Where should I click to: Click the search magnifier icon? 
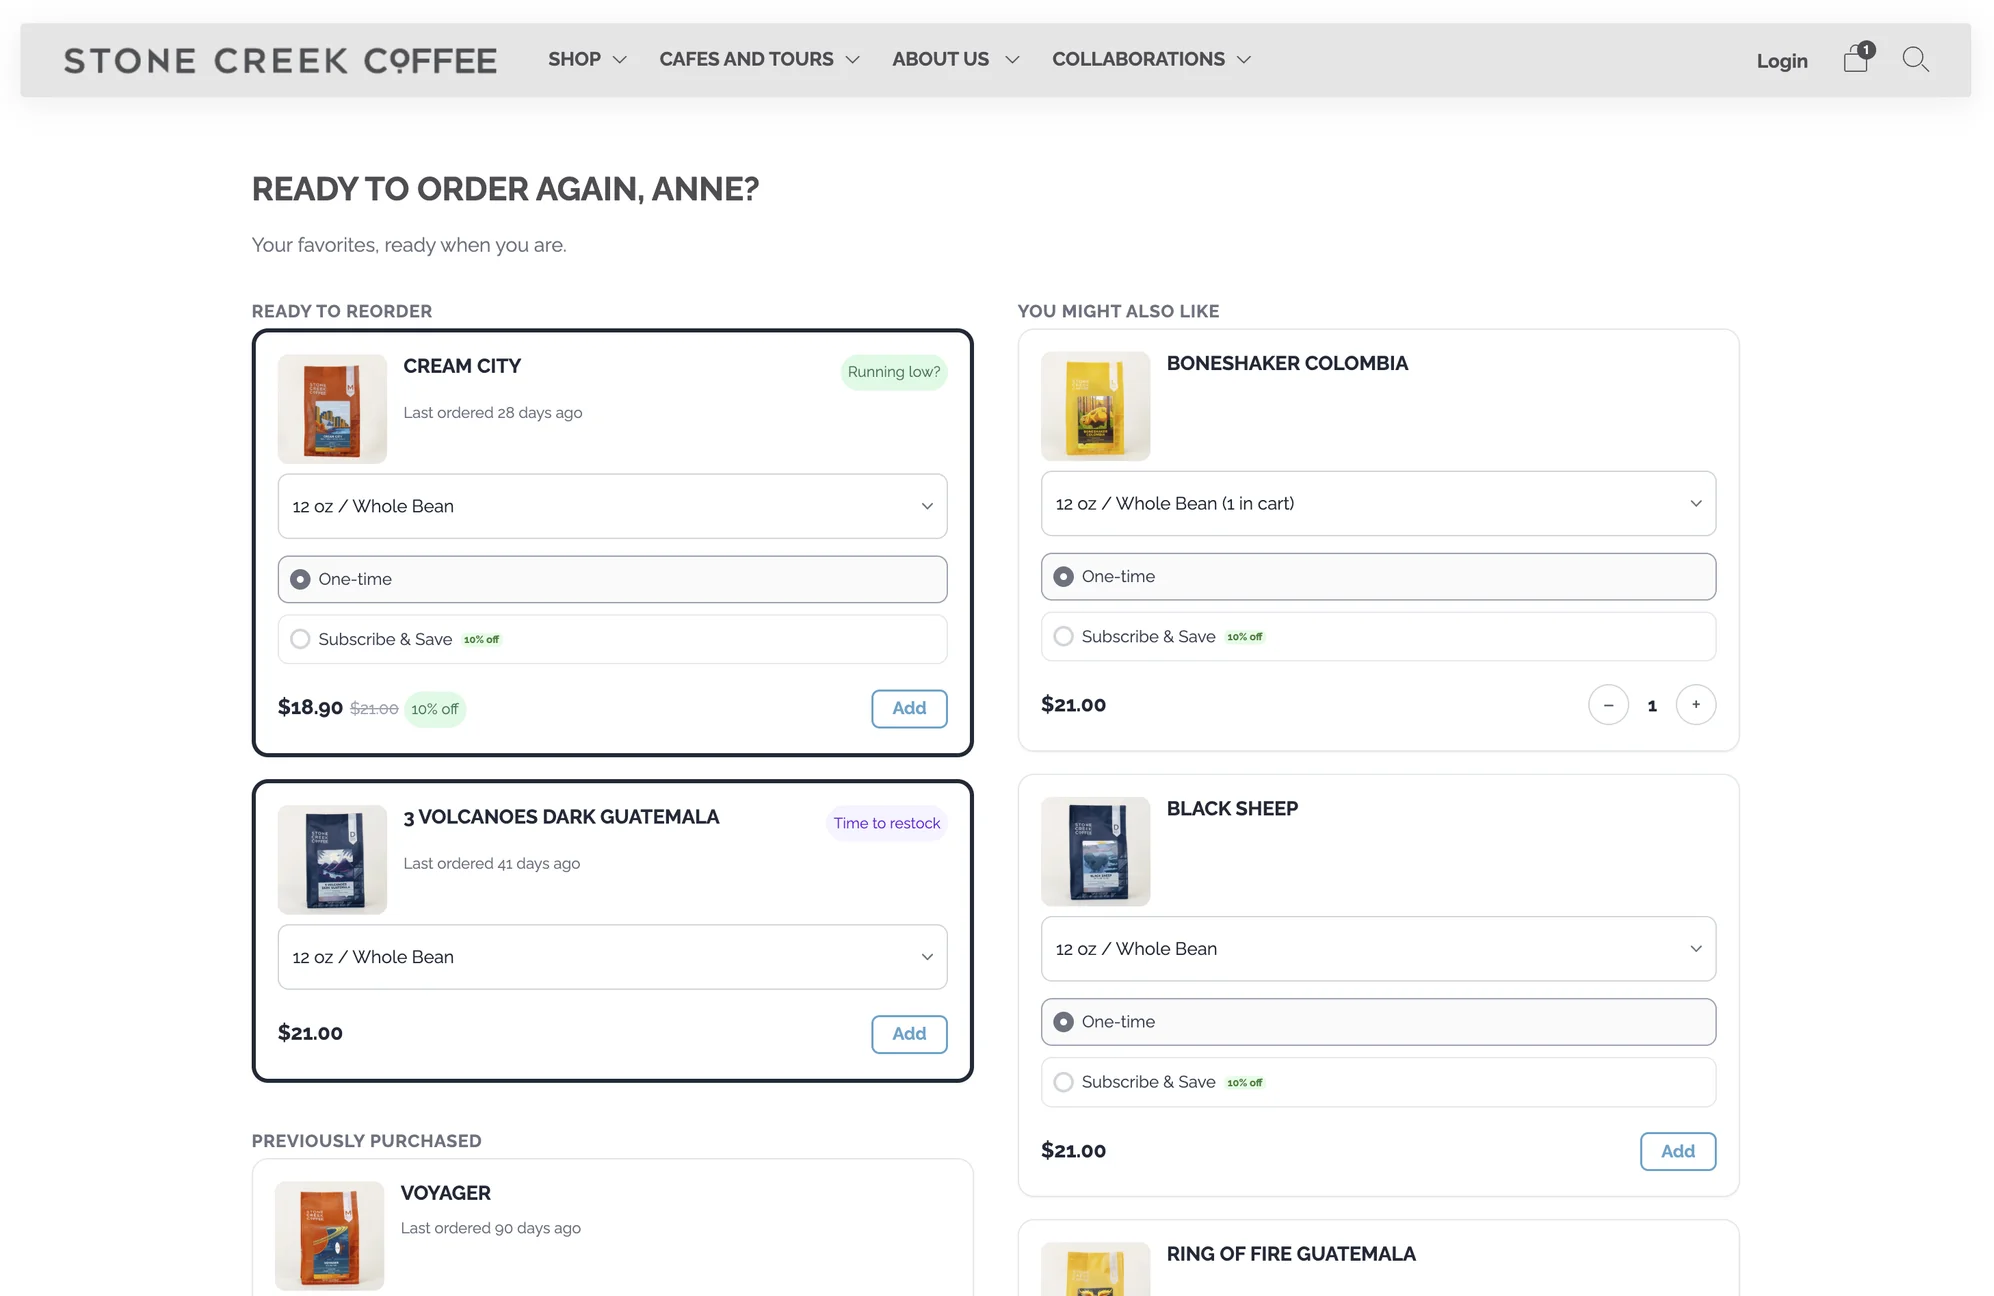pyautogui.click(x=1915, y=60)
